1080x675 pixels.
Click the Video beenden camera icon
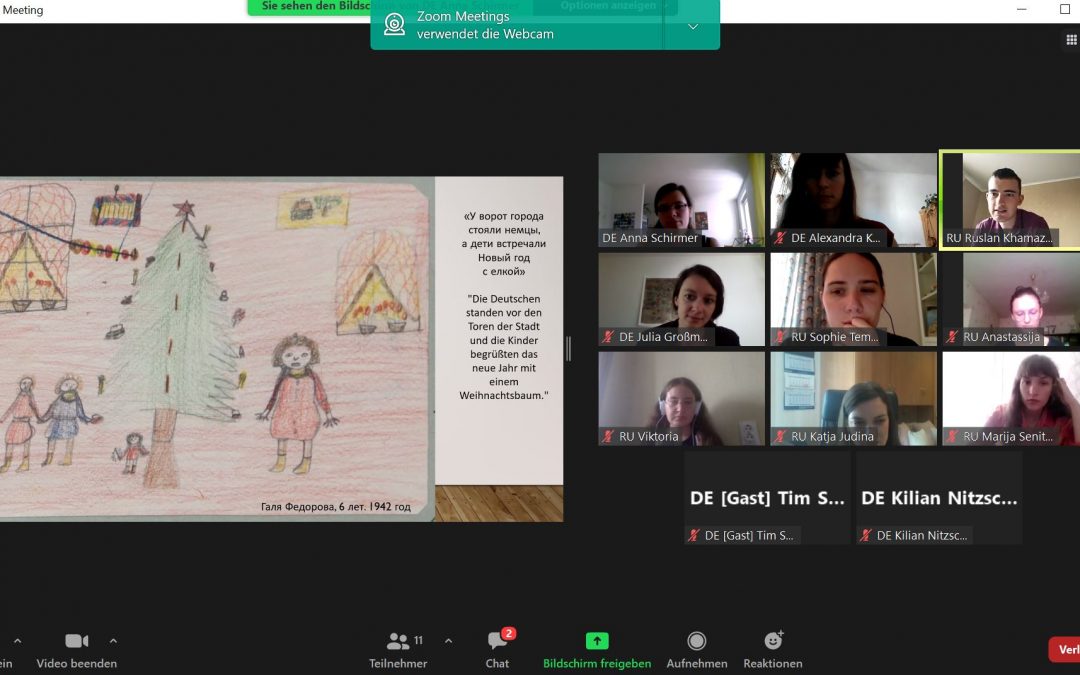76,641
